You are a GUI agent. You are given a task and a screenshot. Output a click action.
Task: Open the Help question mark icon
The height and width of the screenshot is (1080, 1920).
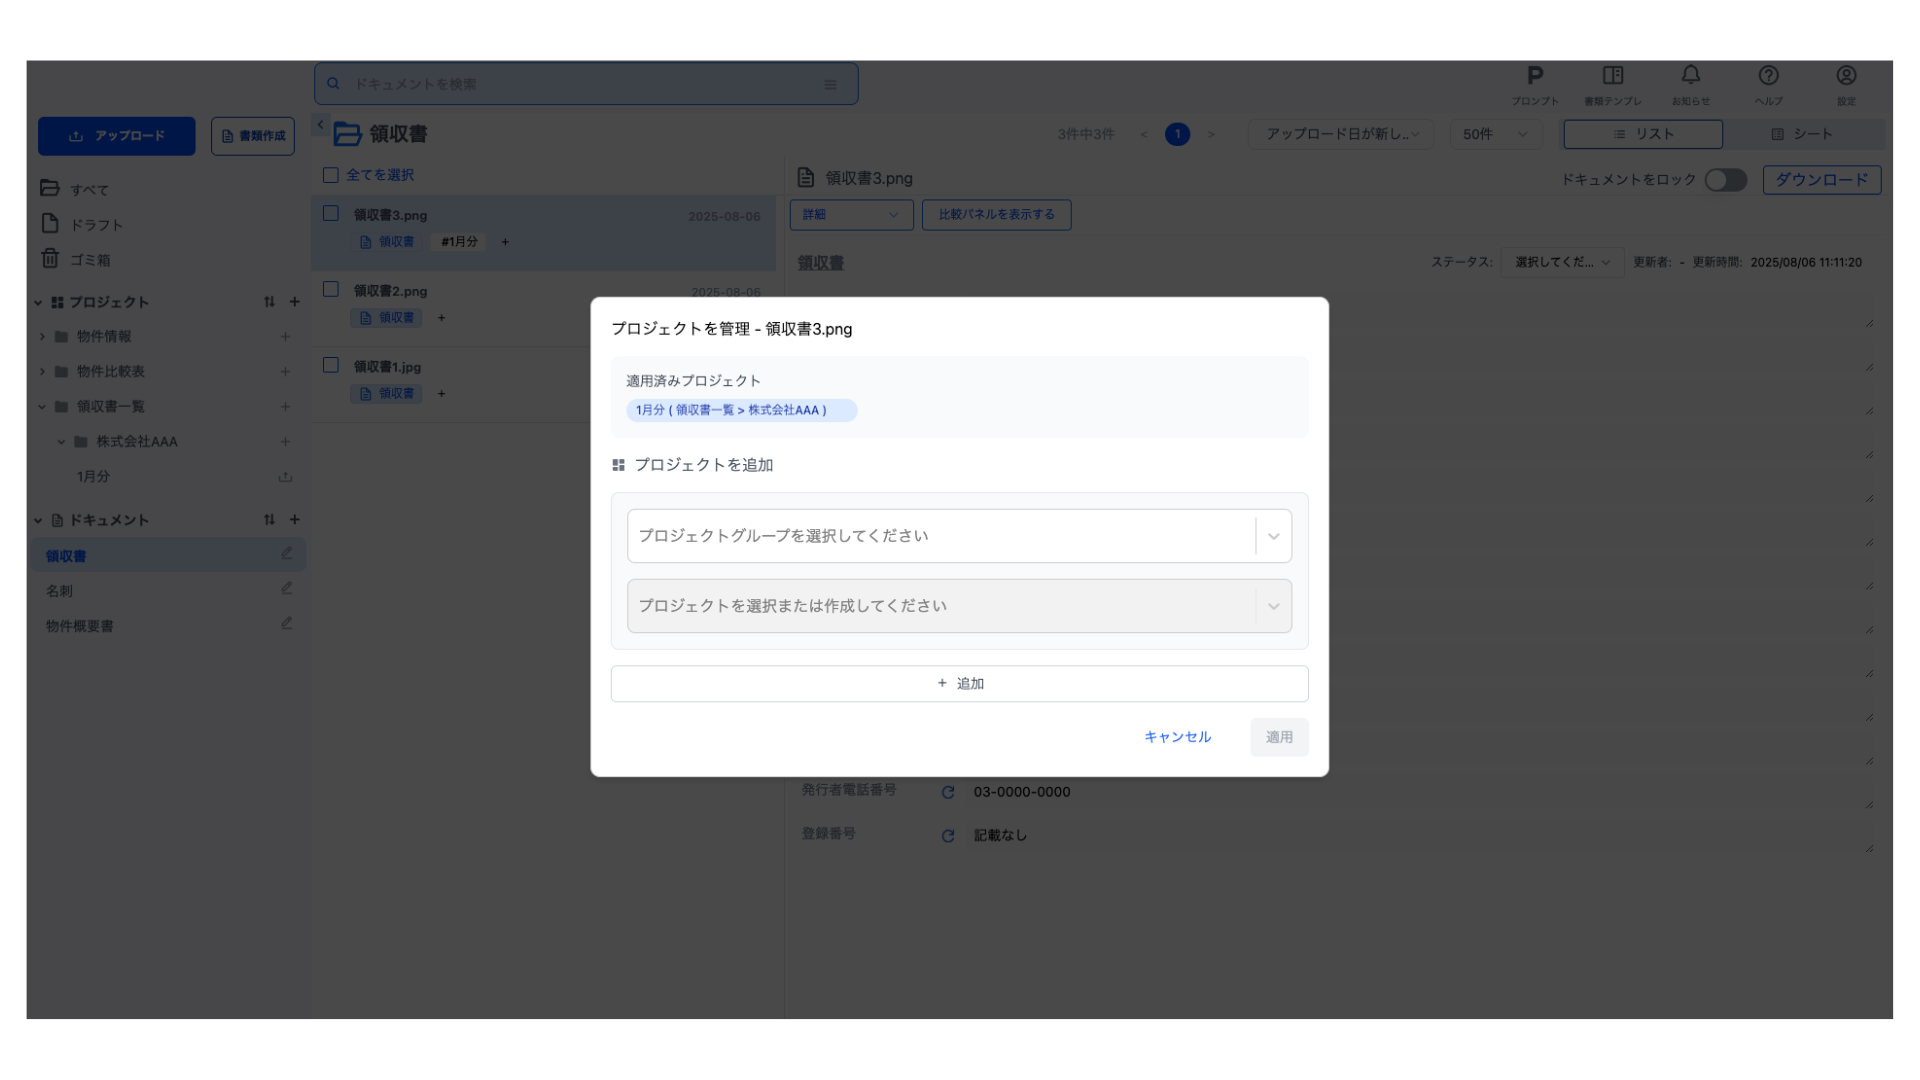click(x=1768, y=77)
